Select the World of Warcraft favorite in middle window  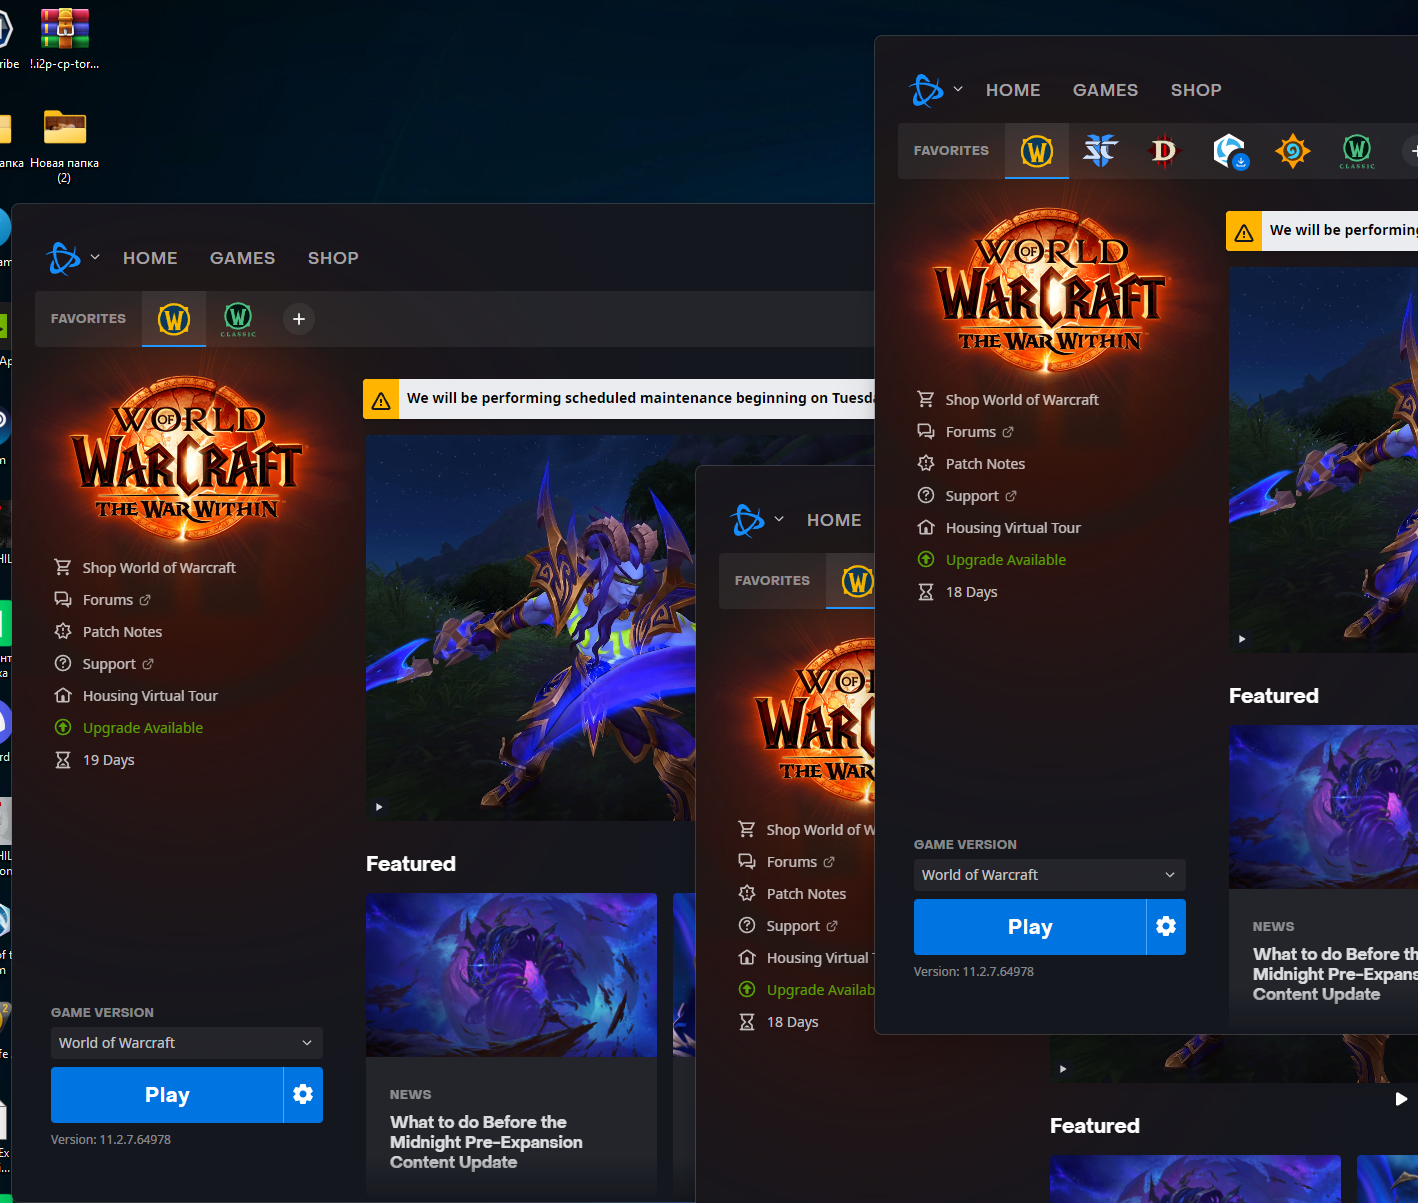point(857,581)
